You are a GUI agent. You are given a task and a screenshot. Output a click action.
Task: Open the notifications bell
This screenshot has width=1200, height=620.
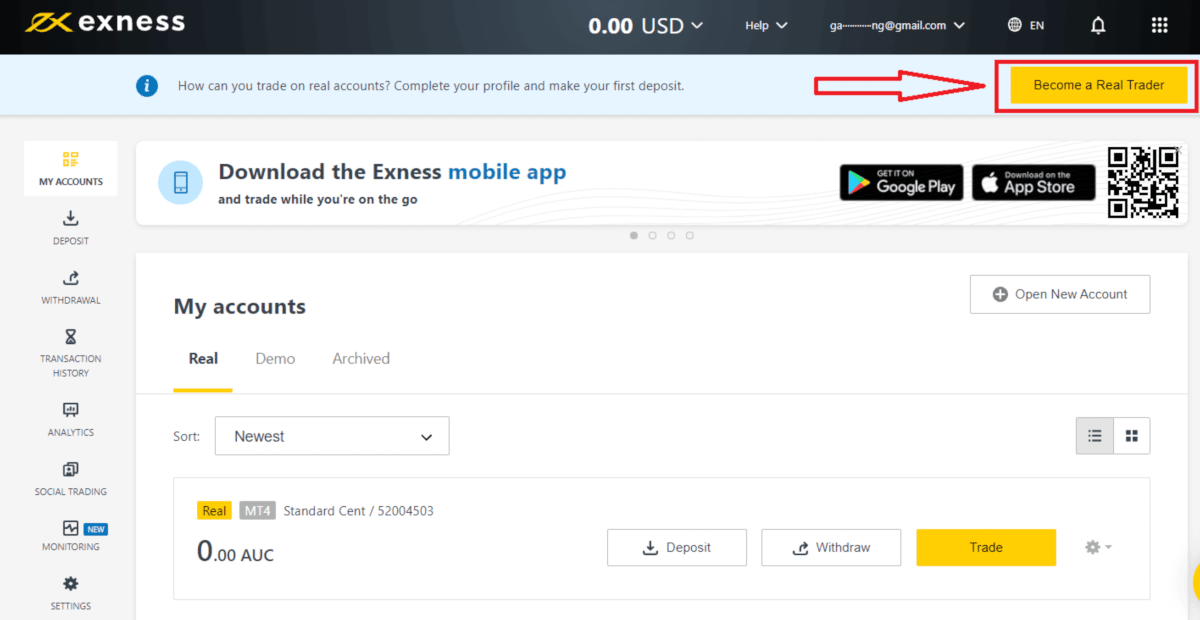tap(1098, 26)
